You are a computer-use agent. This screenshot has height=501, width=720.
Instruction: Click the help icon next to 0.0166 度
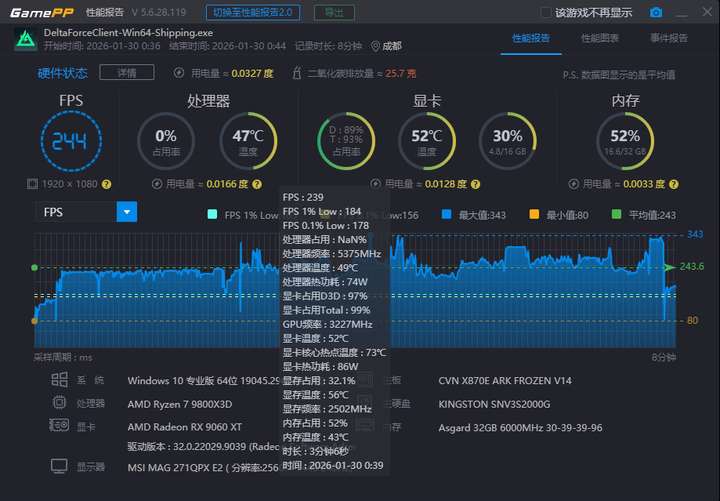pos(257,184)
